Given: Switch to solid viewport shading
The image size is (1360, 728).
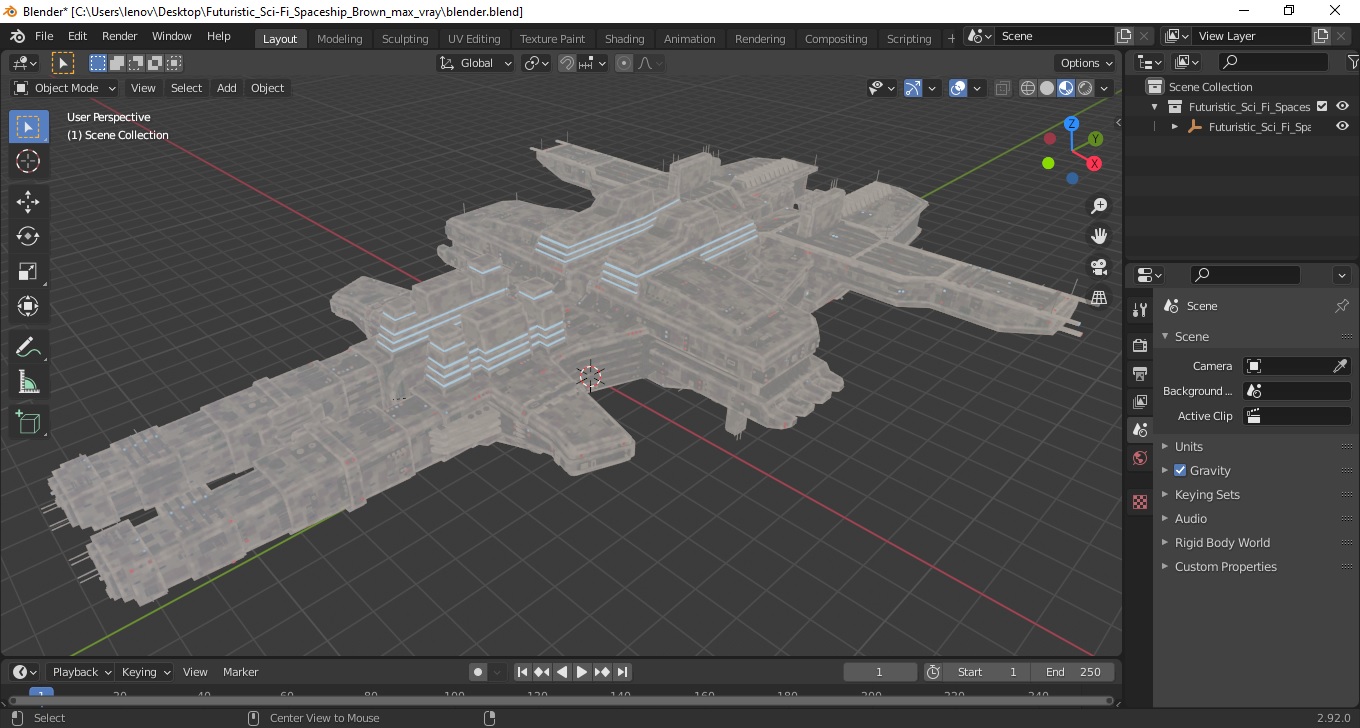Looking at the screenshot, I should click(x=1047, y=88).
